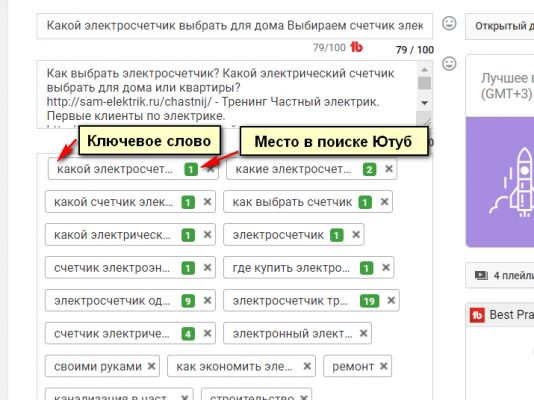The width and height of the screenshot is (534, 400).
Task: Delete the "ремонт" tag
Action: pyautogui.click(x=383, y=366)
